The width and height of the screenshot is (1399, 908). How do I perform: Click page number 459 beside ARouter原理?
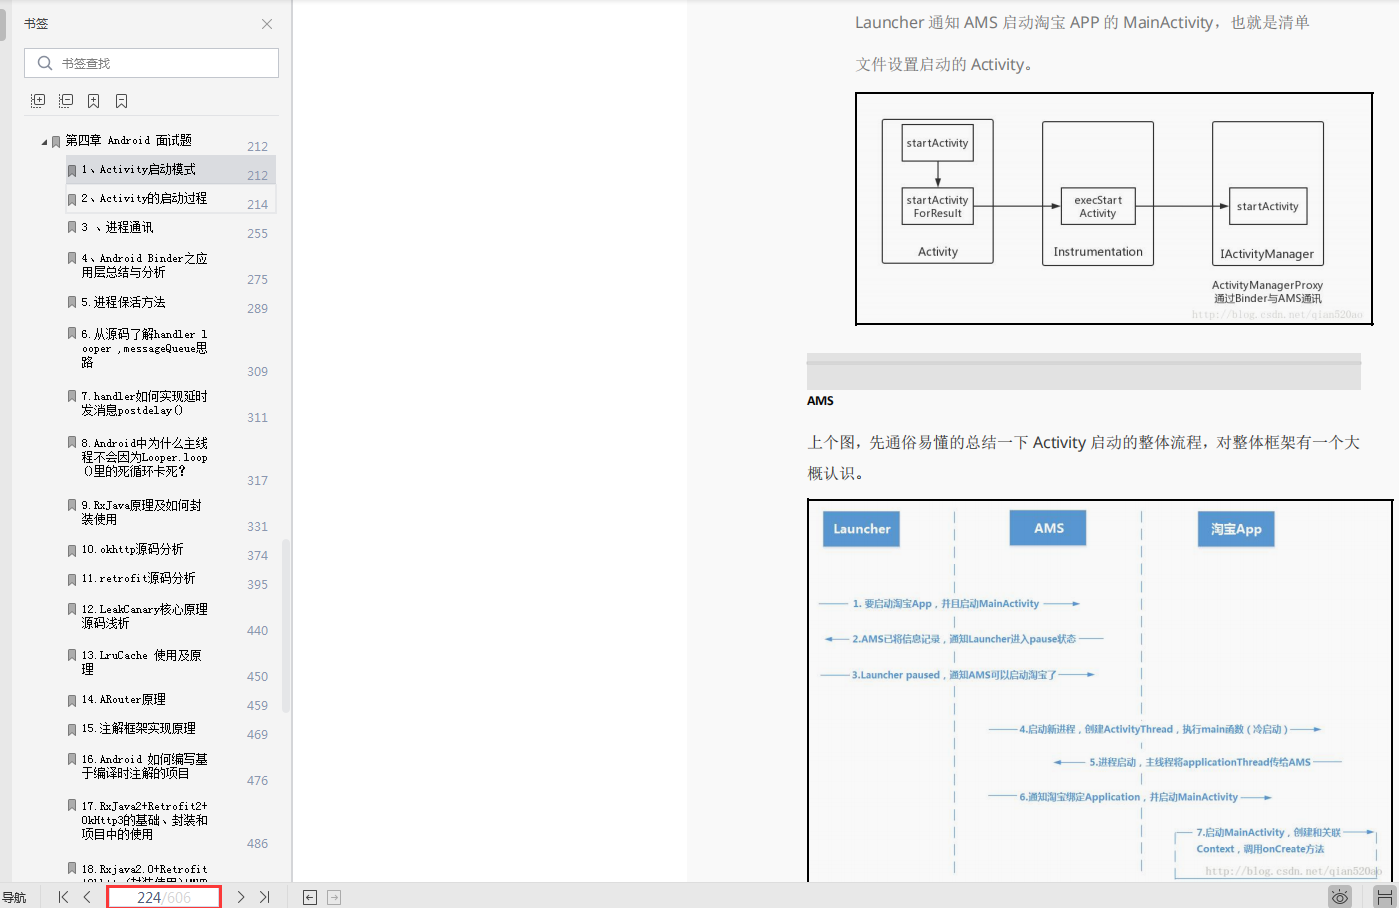coord(258,705)
